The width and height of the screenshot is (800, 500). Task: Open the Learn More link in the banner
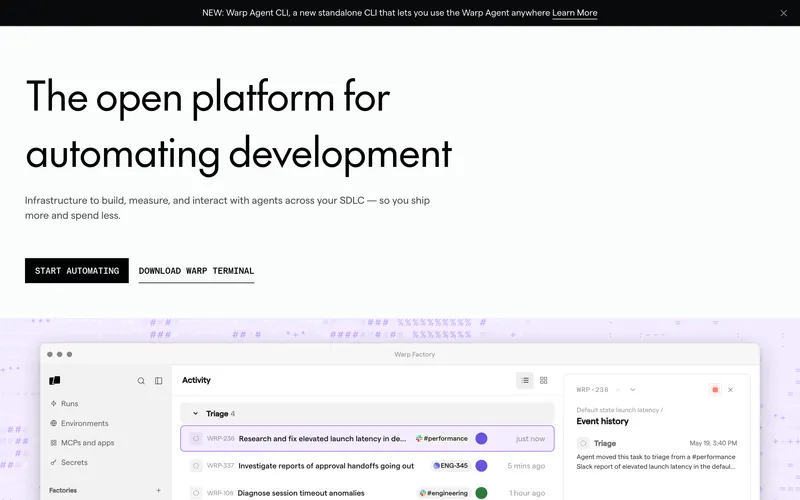coord(574,13)
